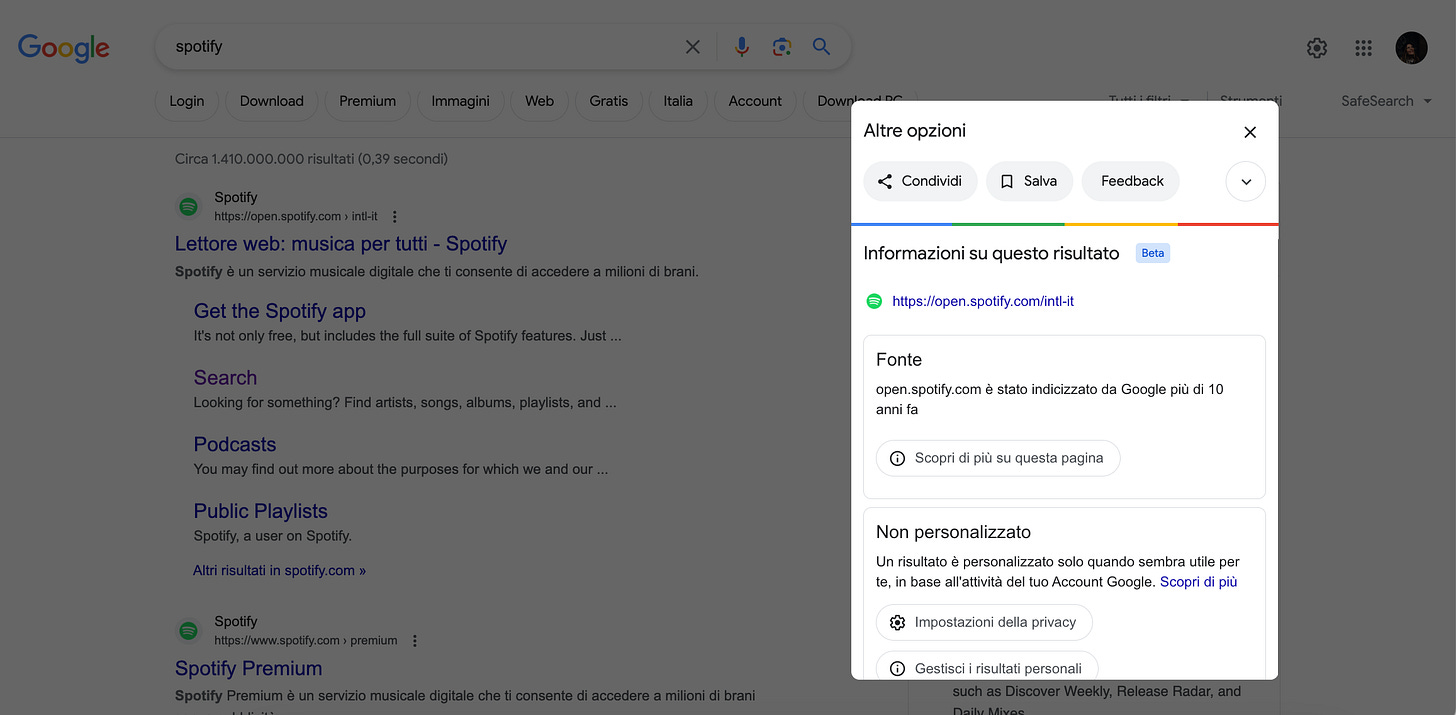The height and width of the screenshot is (715, 1456).
Task: Open the Podcasts sitelink
Action: point(235,444)
